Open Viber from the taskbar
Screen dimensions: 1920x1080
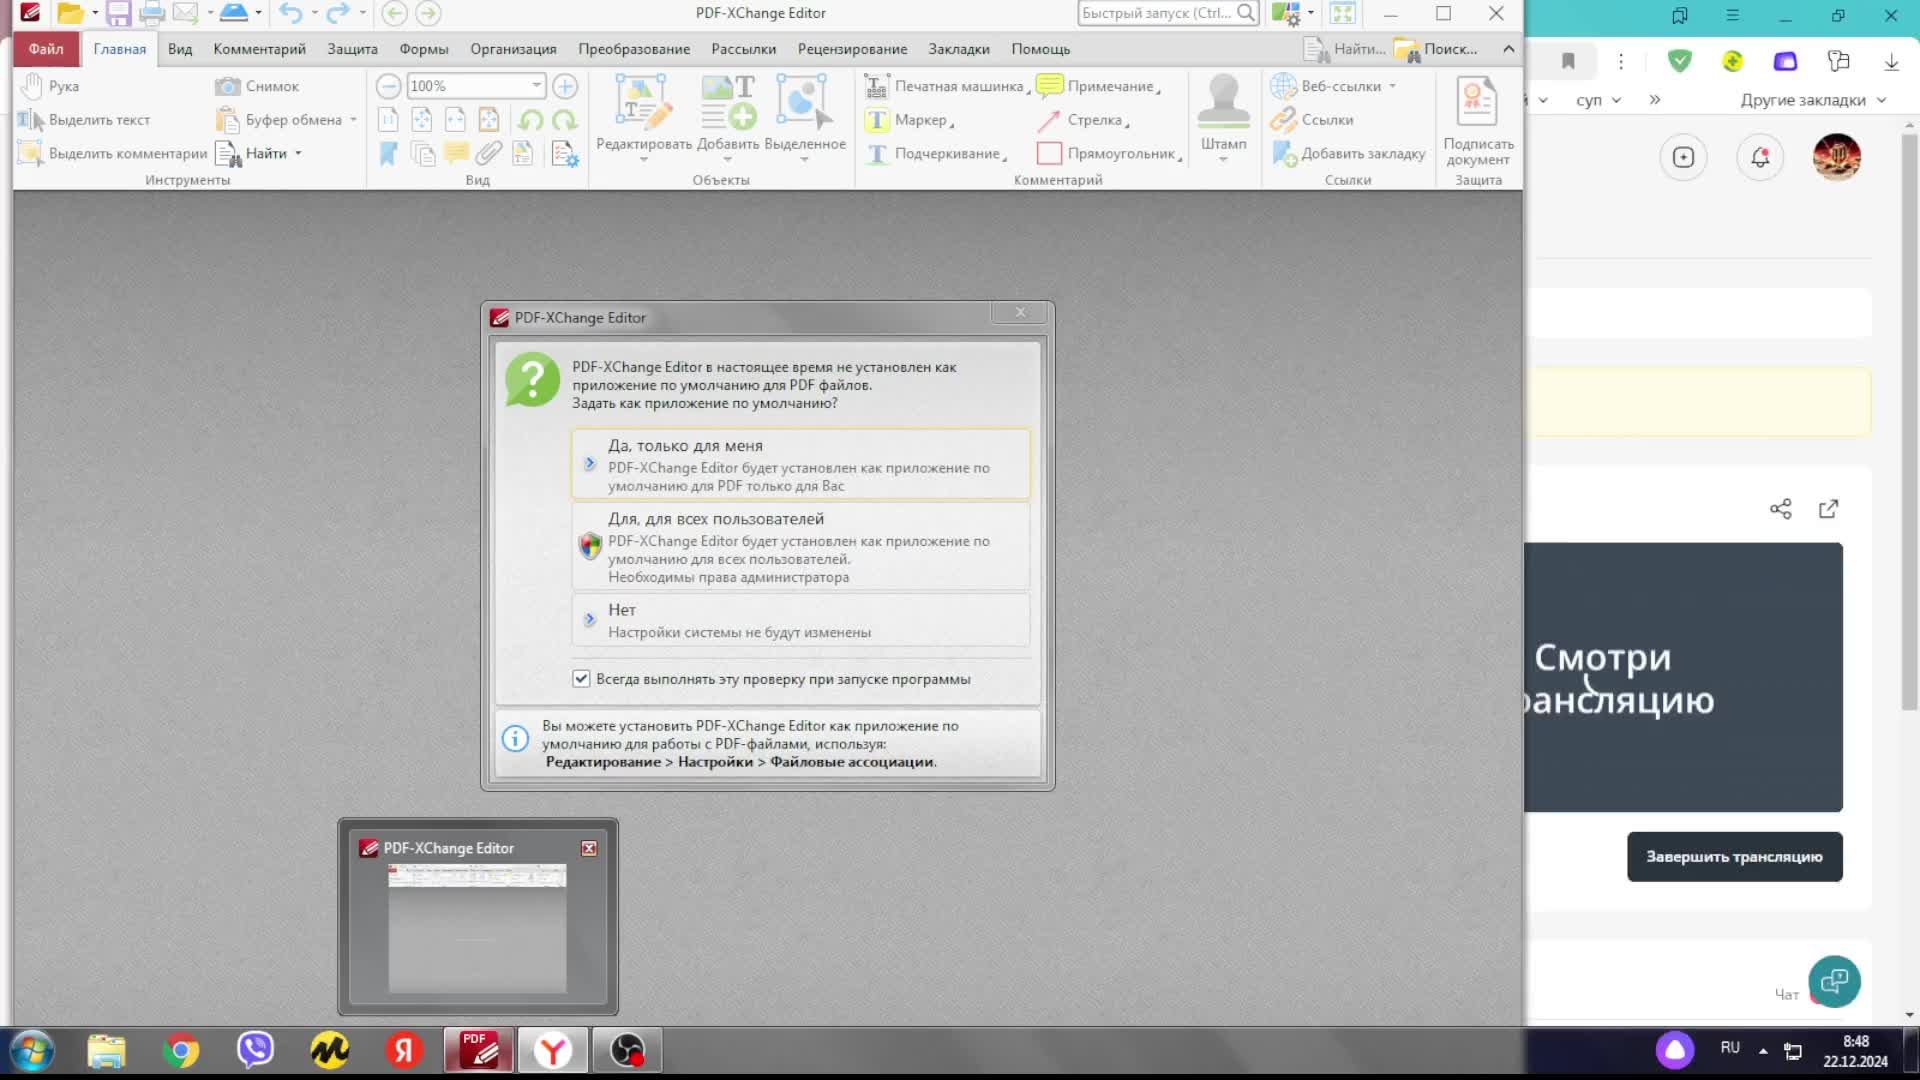256,1050
